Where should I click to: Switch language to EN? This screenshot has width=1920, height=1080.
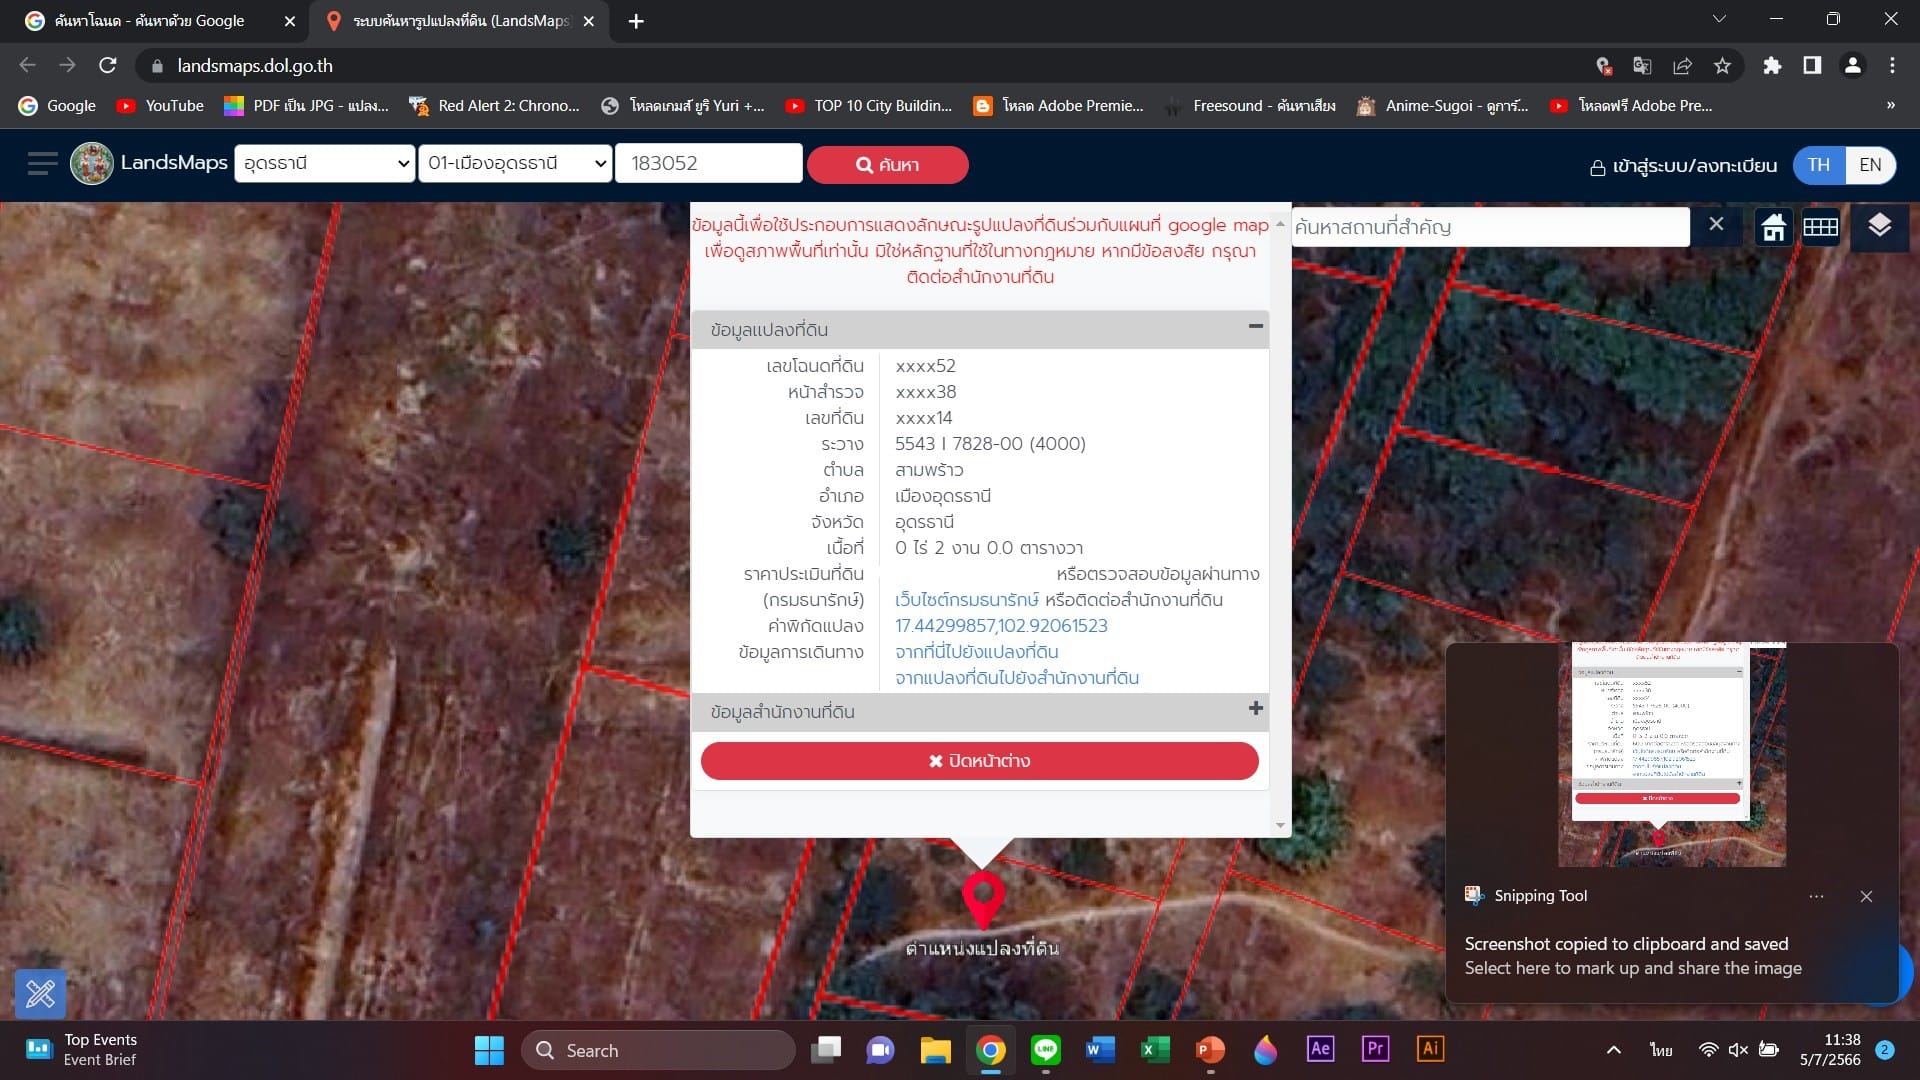pyautogui.click(x=1870, y=165)
